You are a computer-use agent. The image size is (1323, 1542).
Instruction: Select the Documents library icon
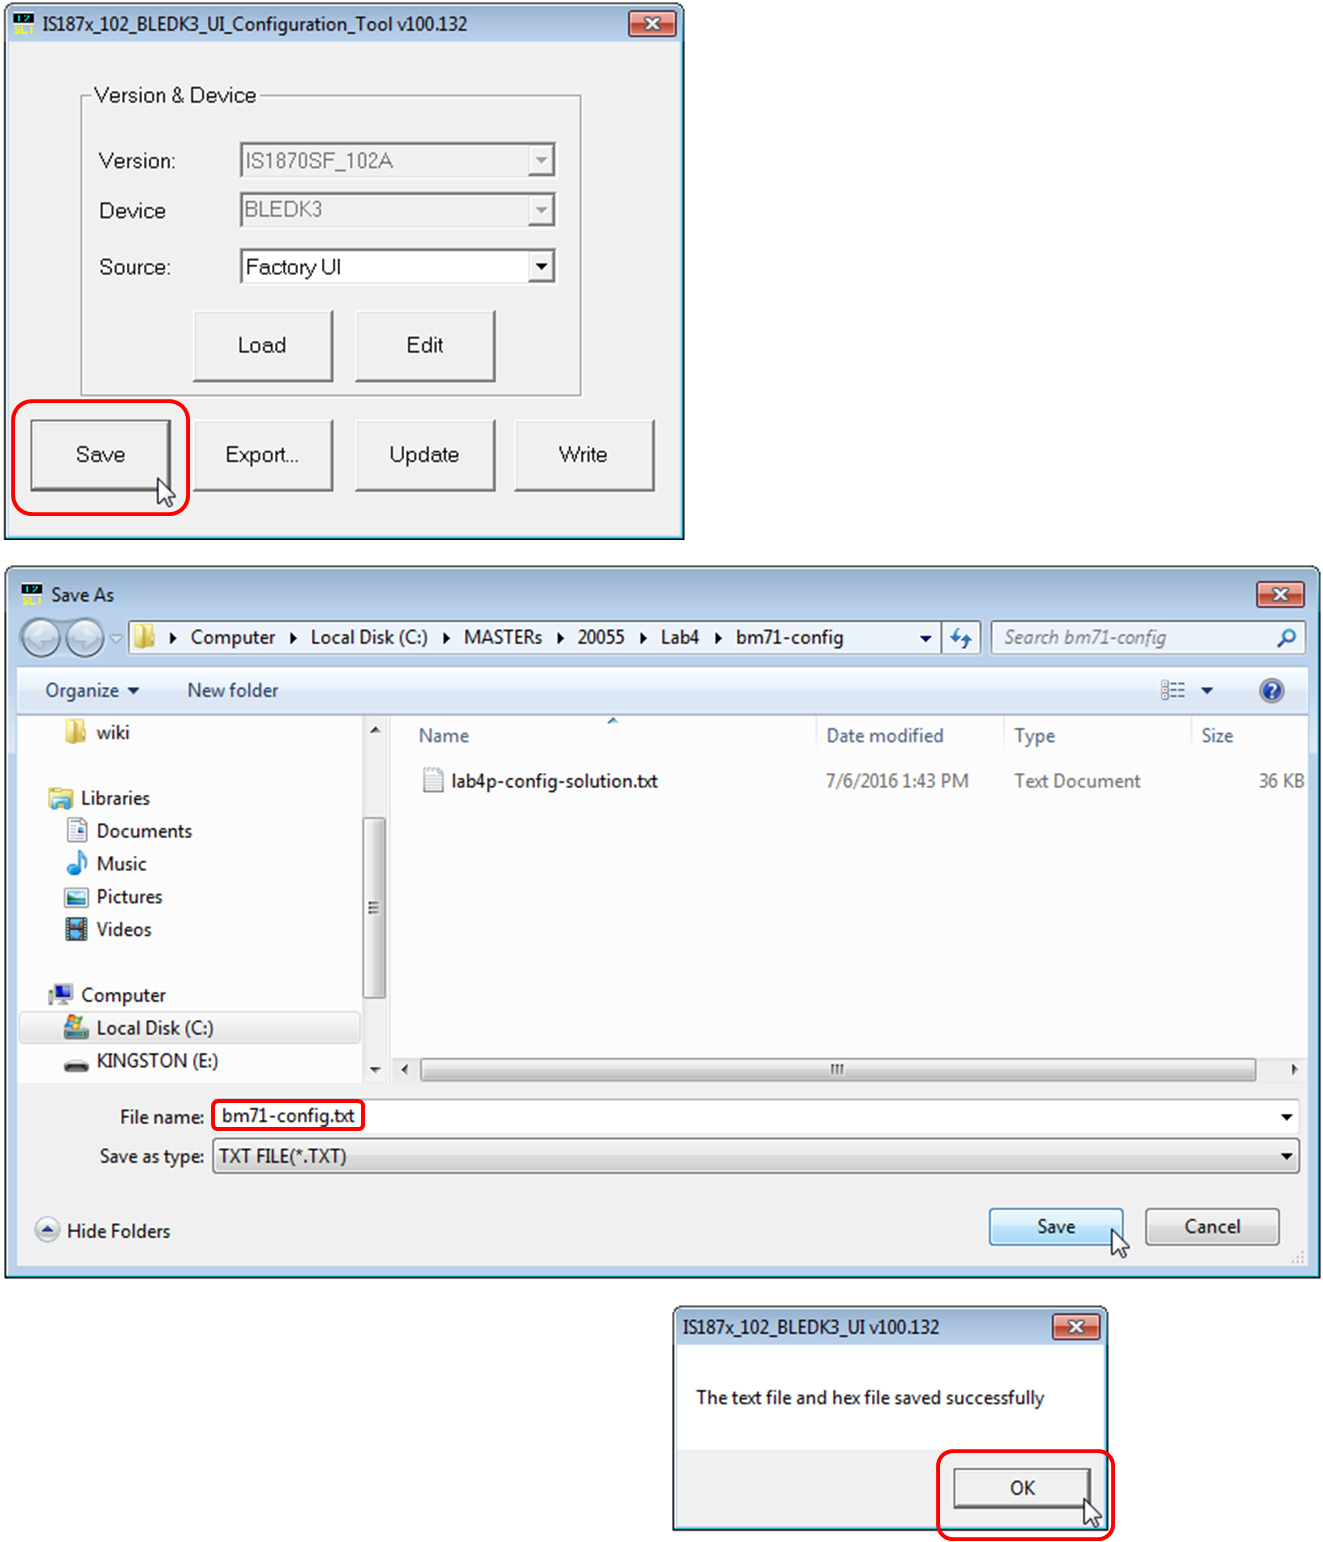[76, 830]
